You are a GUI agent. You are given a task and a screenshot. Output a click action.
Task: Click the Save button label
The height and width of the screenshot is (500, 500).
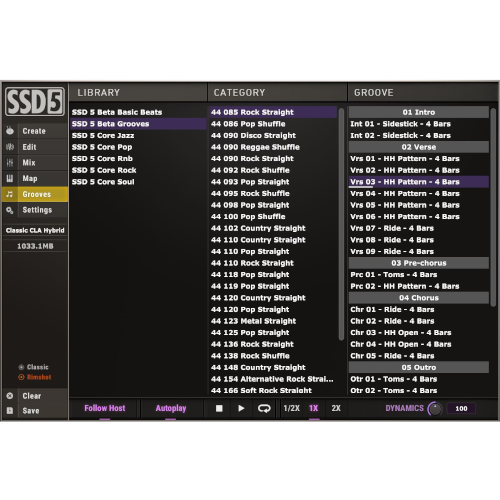[31, 411]
